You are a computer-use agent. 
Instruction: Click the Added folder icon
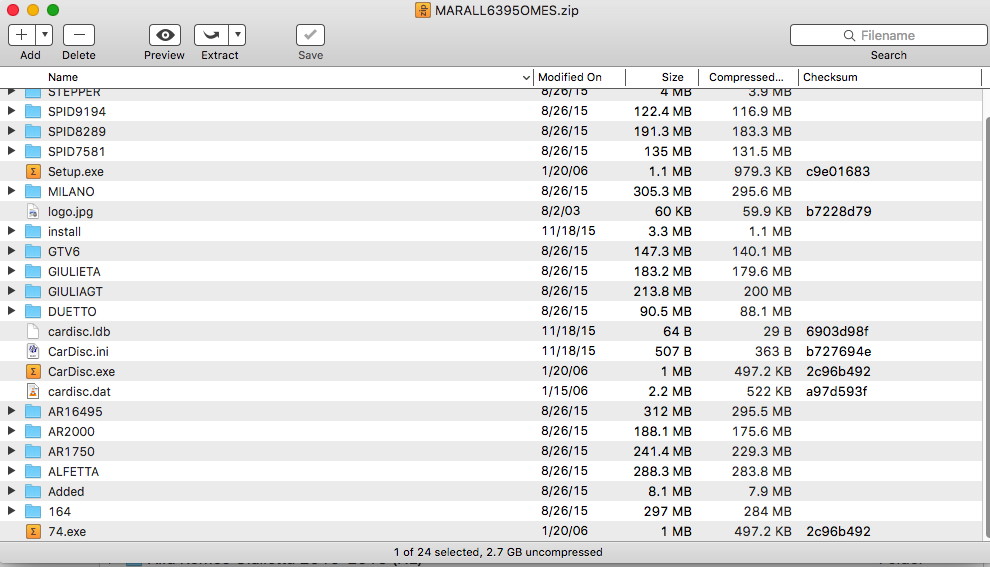33,491
